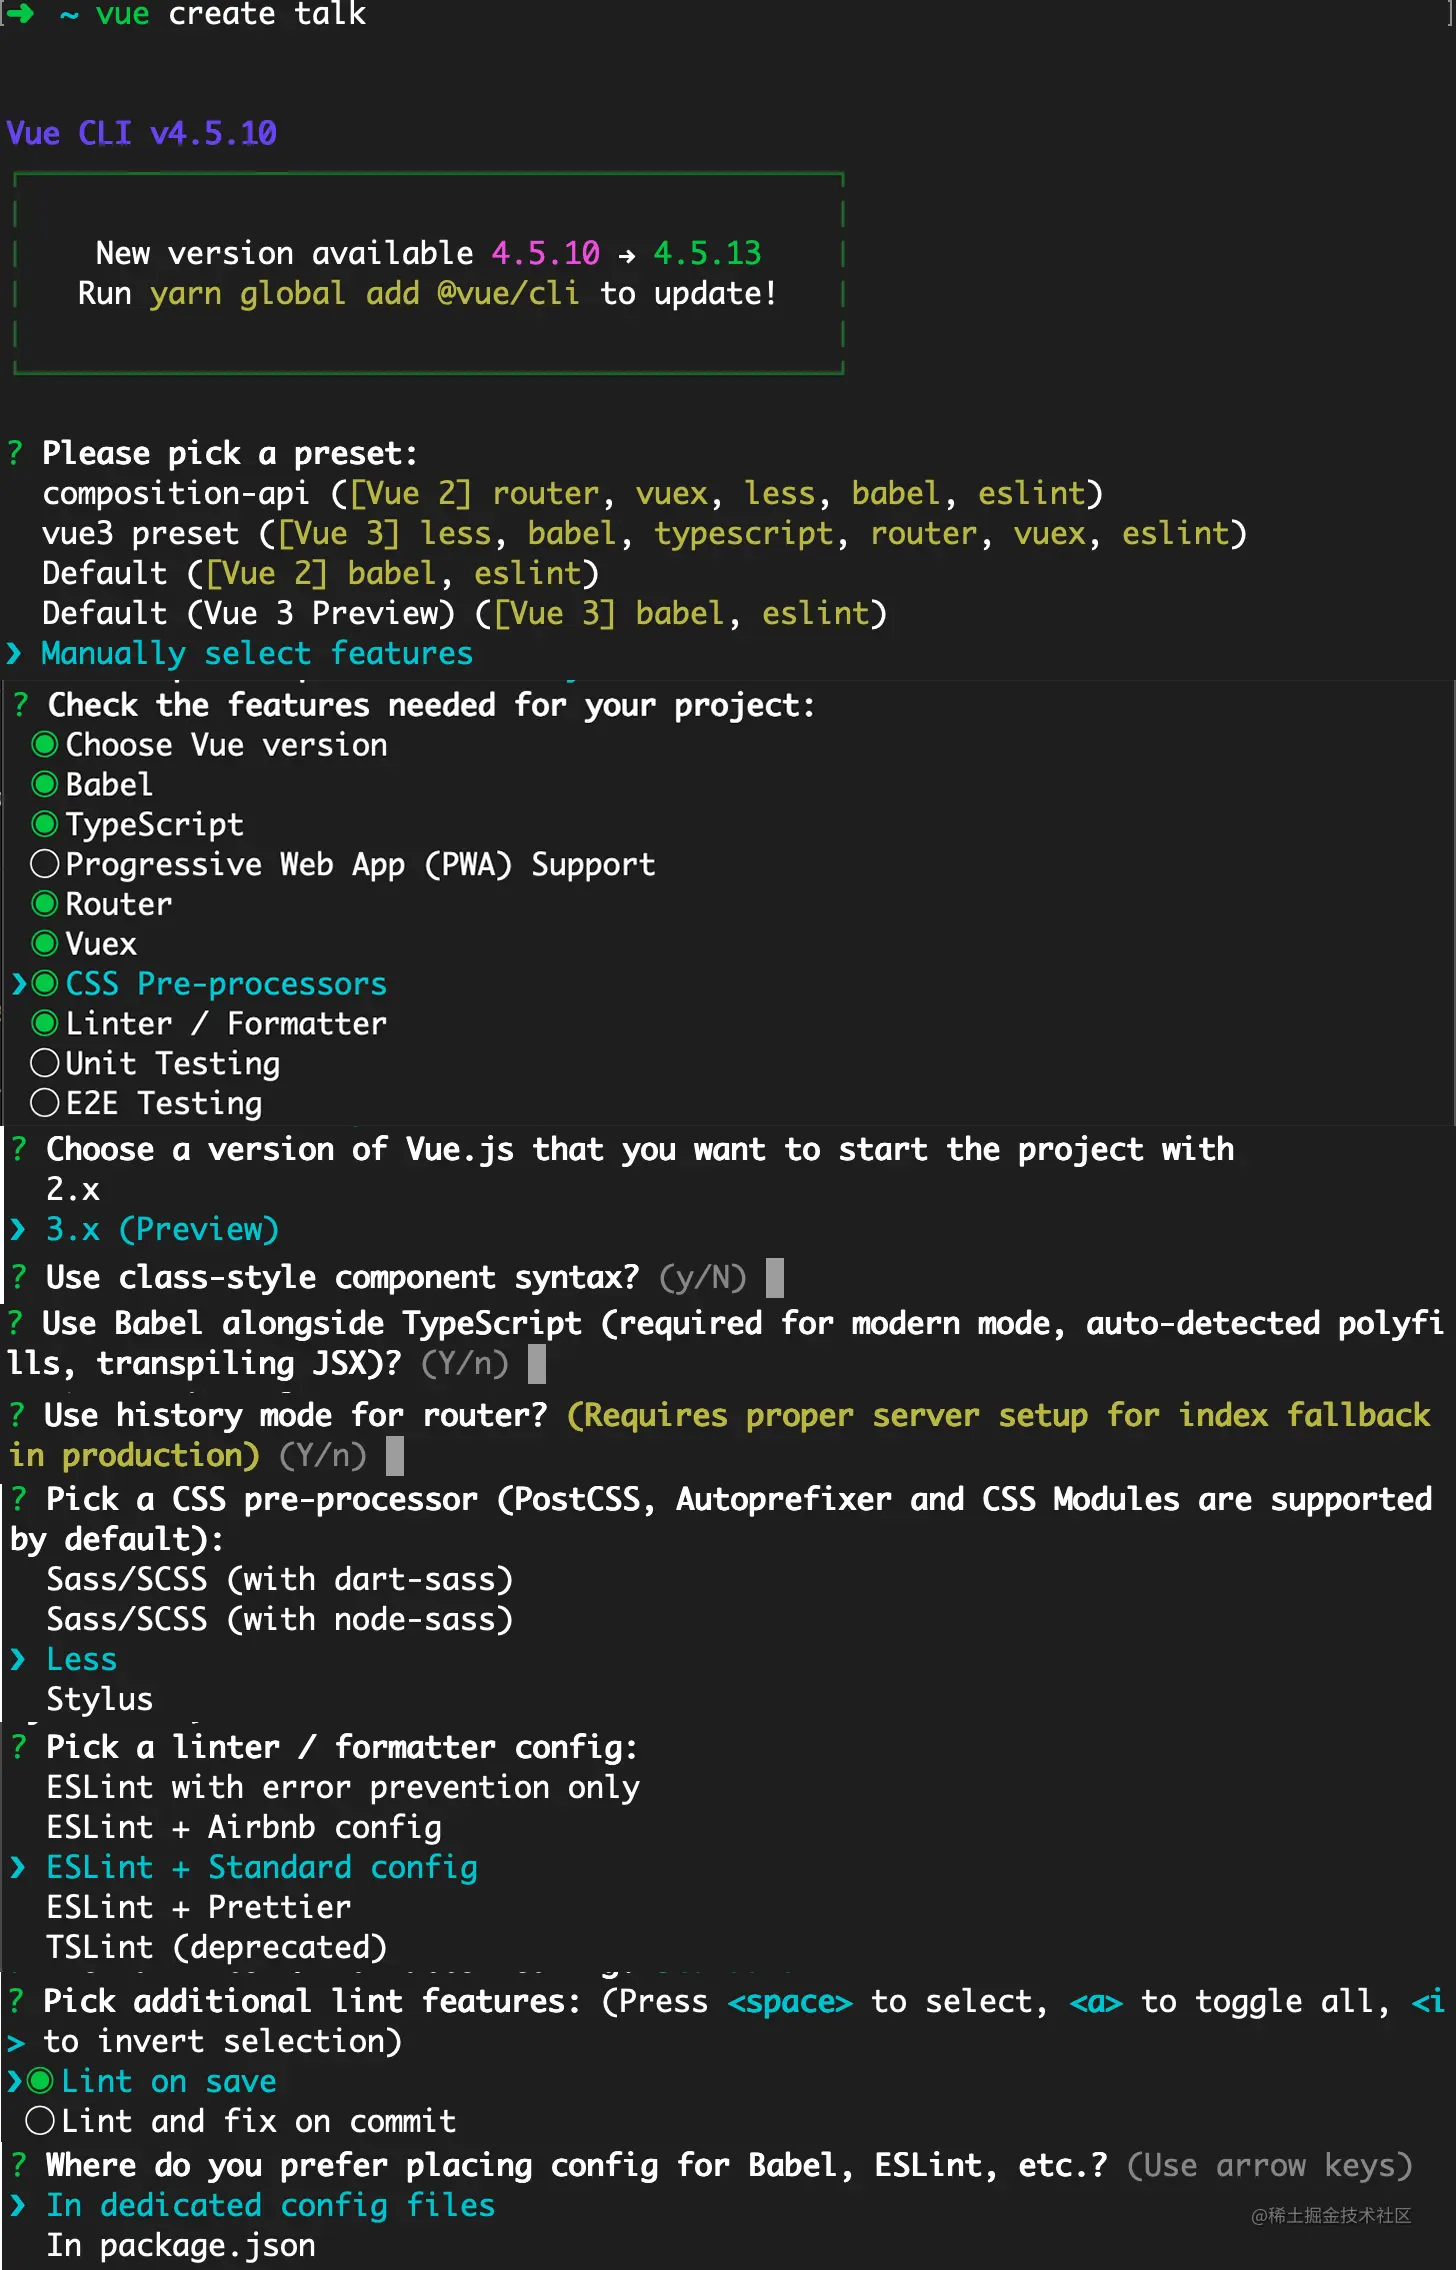Screen dimensions: 1456x2270
Task: Toggle the Lint on save indicator
Action: point(40,2081)
